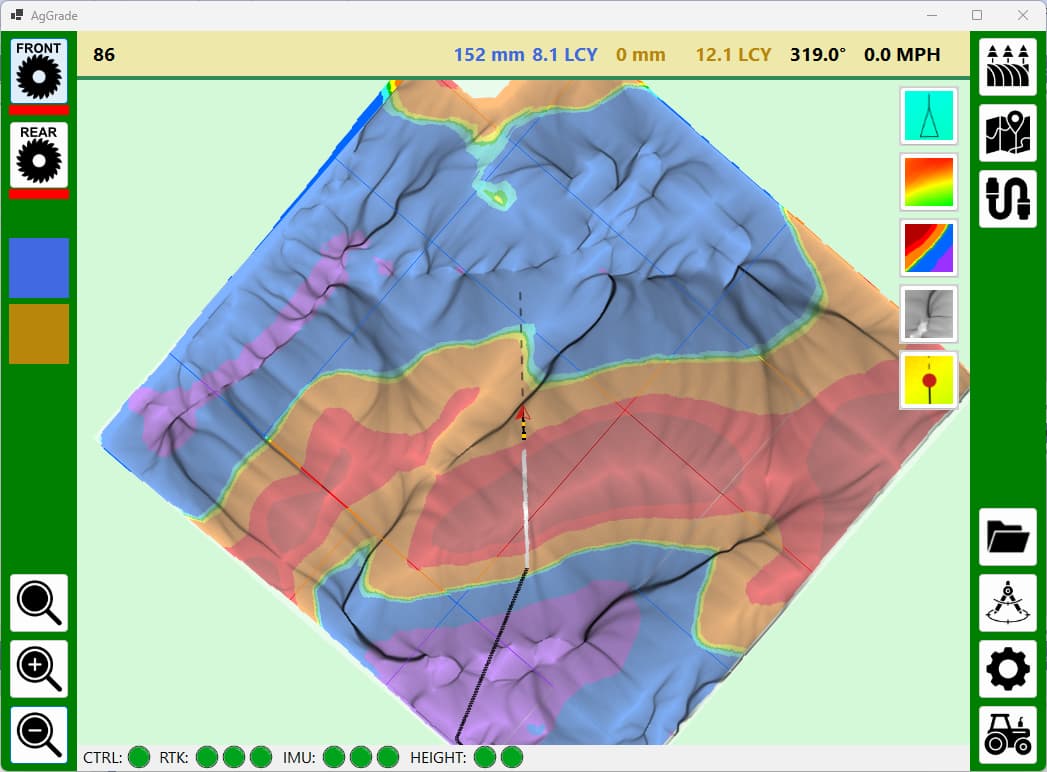
Task: Zoom in with the plus magnifier
Action: pos(39,669)
